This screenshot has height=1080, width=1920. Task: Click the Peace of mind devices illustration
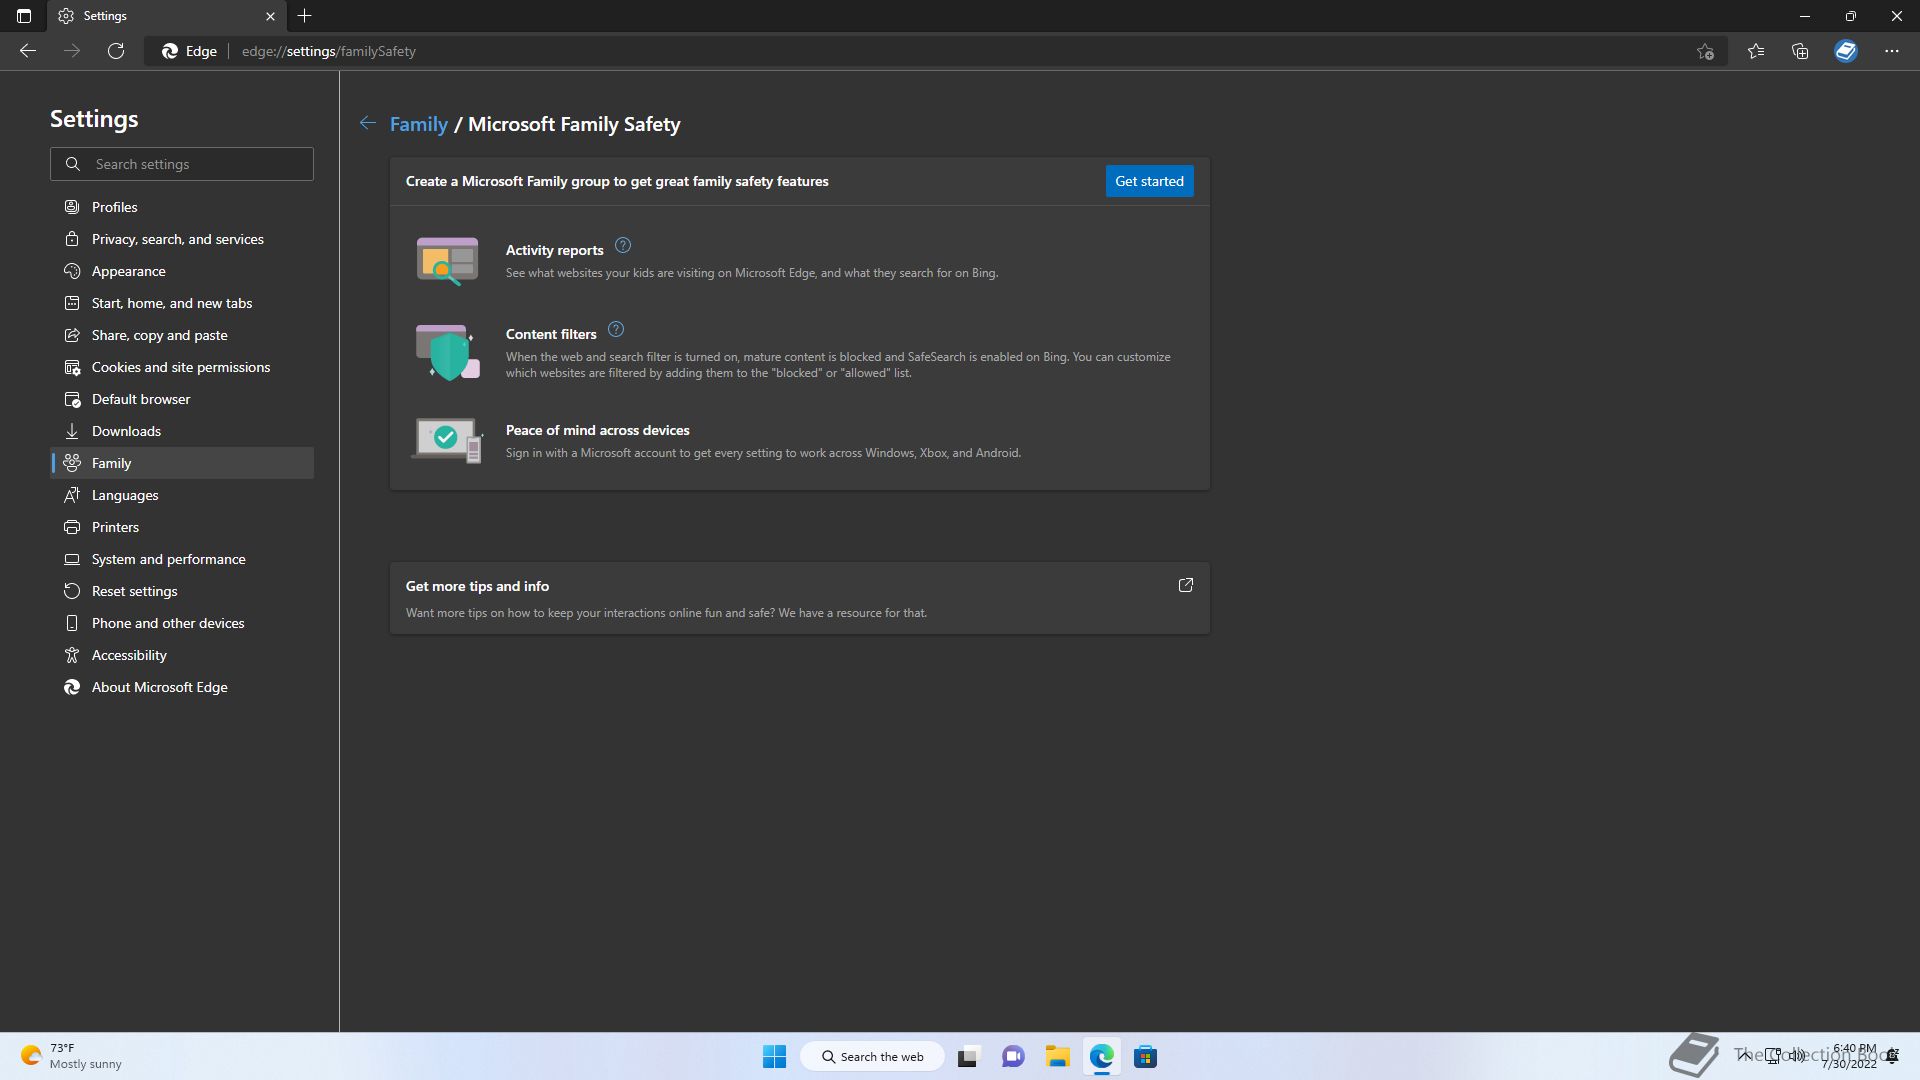(447, 441)
